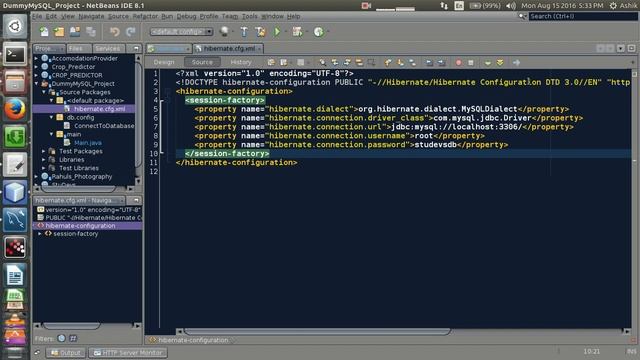Click the Shift Line Right icon
Screen dimensions: 640x360
(x=442, y=62)
